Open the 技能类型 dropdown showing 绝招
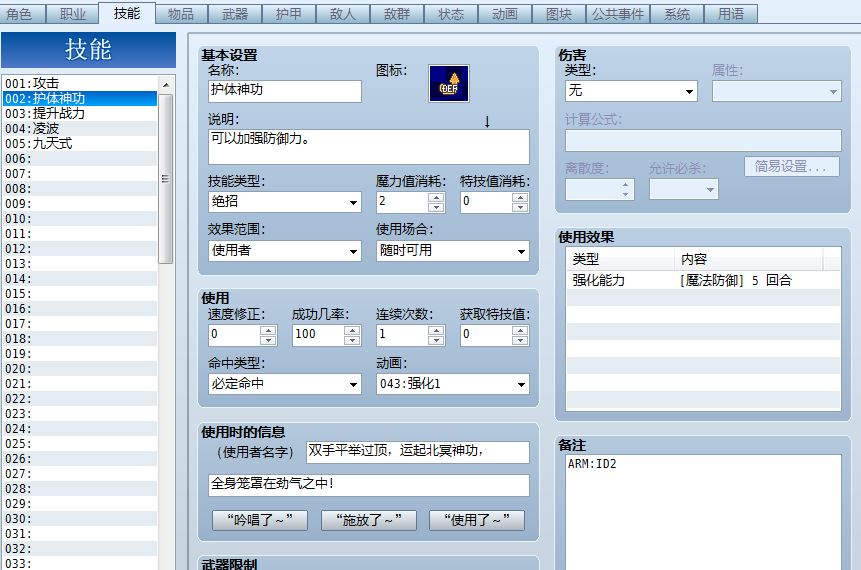 (x=284, y=202)
